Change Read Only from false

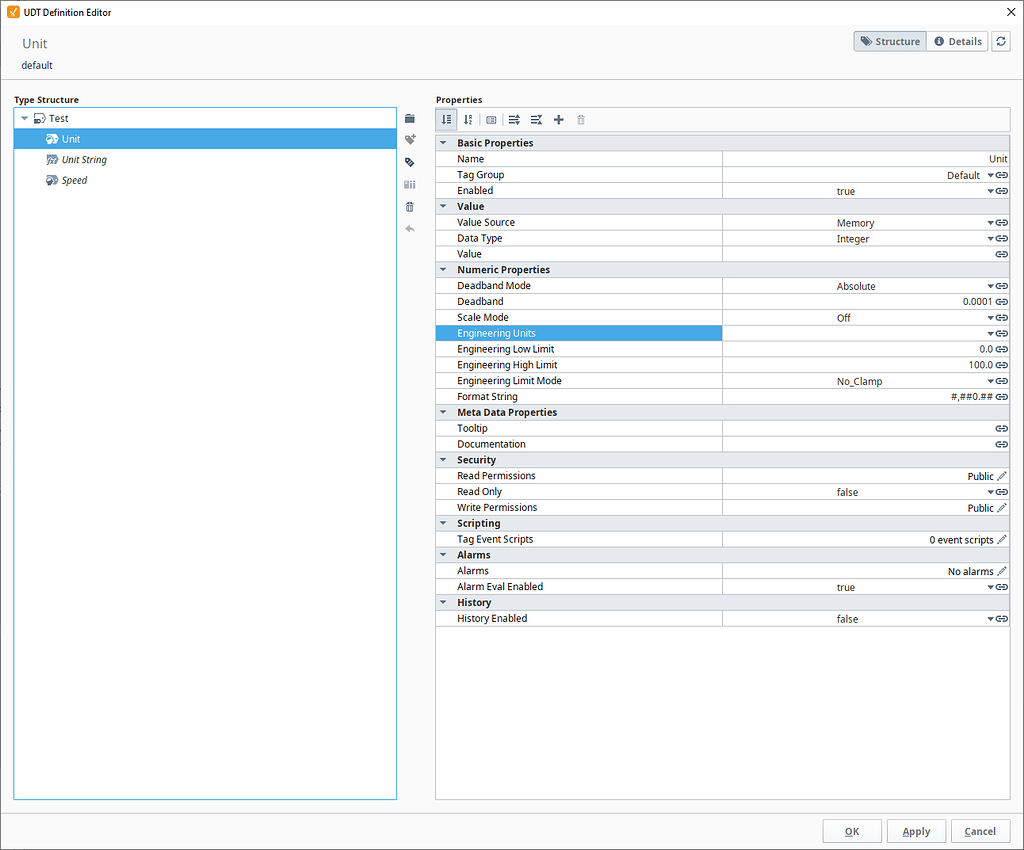click(x=988, y=491)
